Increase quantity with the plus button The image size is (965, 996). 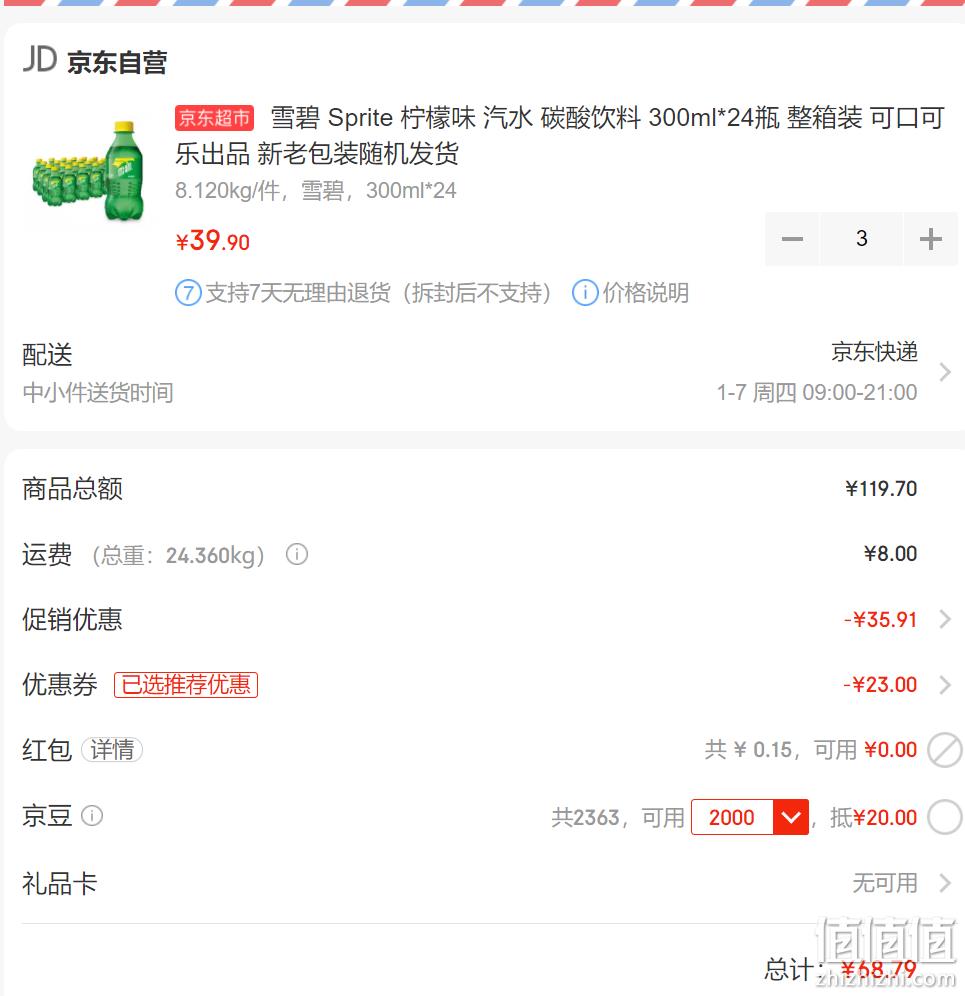(930, 239)
